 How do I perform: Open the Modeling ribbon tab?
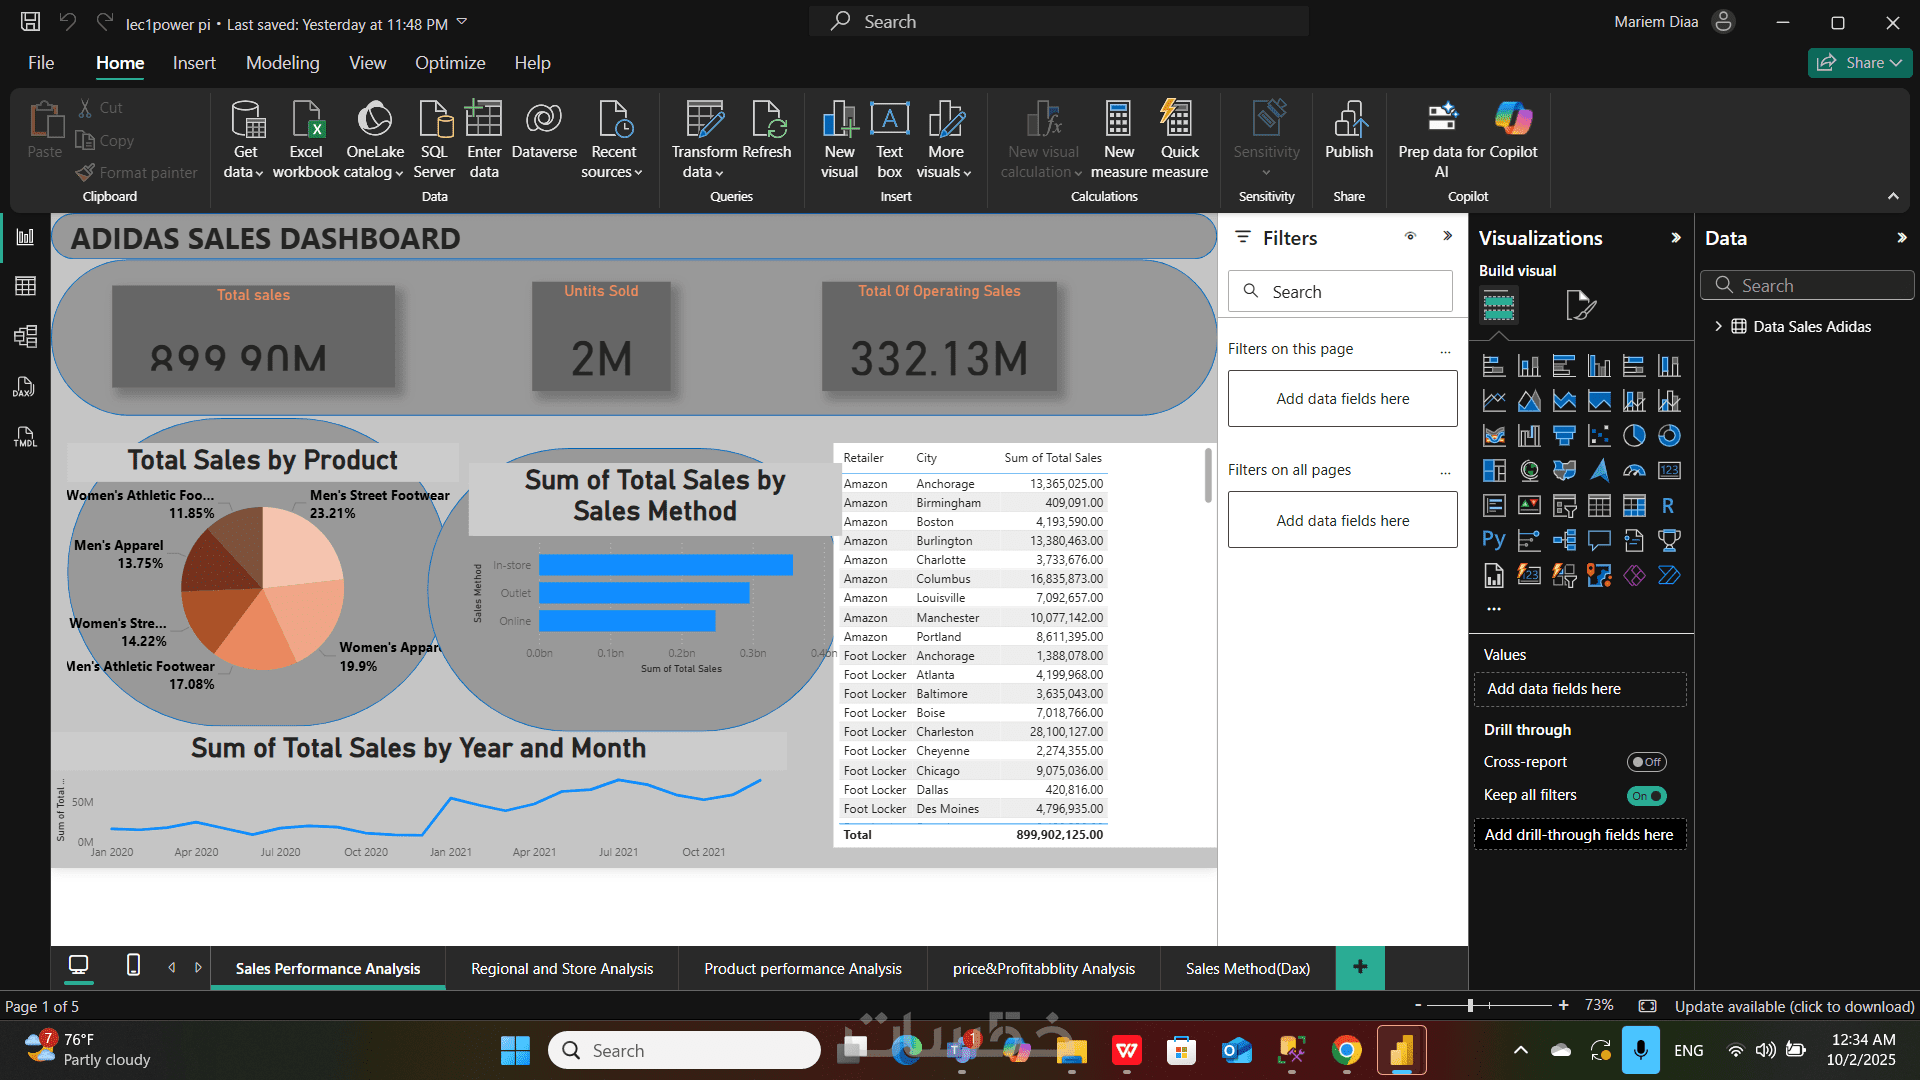(x=282, y=63)
